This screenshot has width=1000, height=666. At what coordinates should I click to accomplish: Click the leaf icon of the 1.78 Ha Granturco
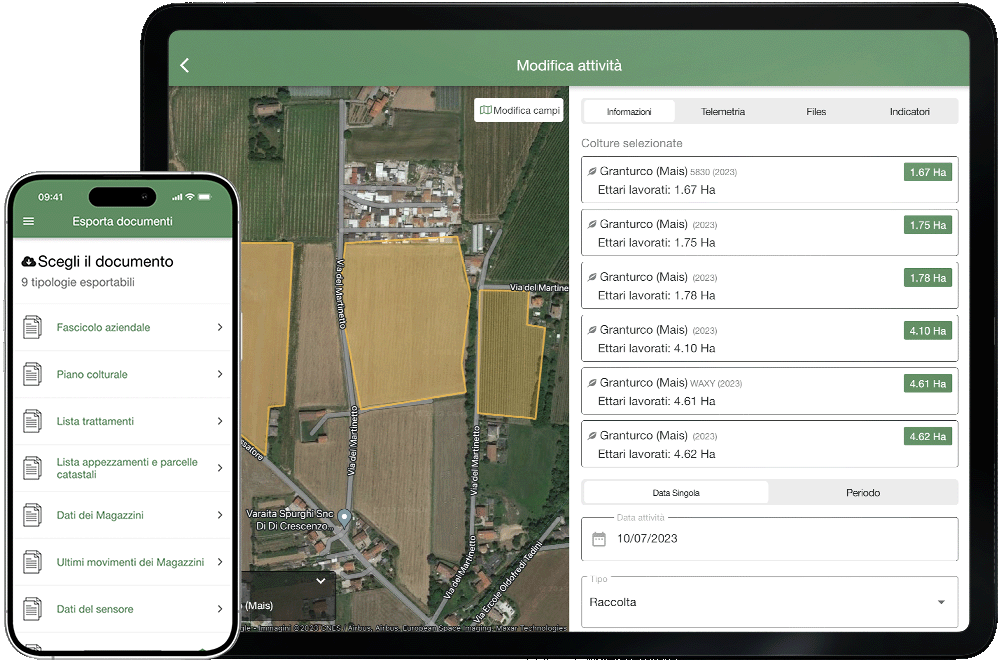(592, 278)
